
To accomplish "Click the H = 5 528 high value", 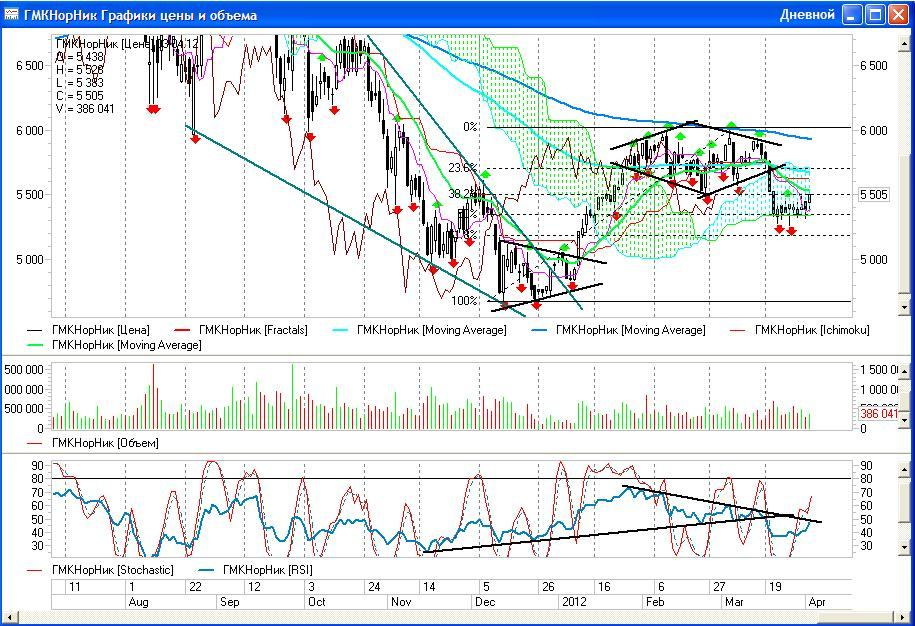I will click(x=81, y=70).
